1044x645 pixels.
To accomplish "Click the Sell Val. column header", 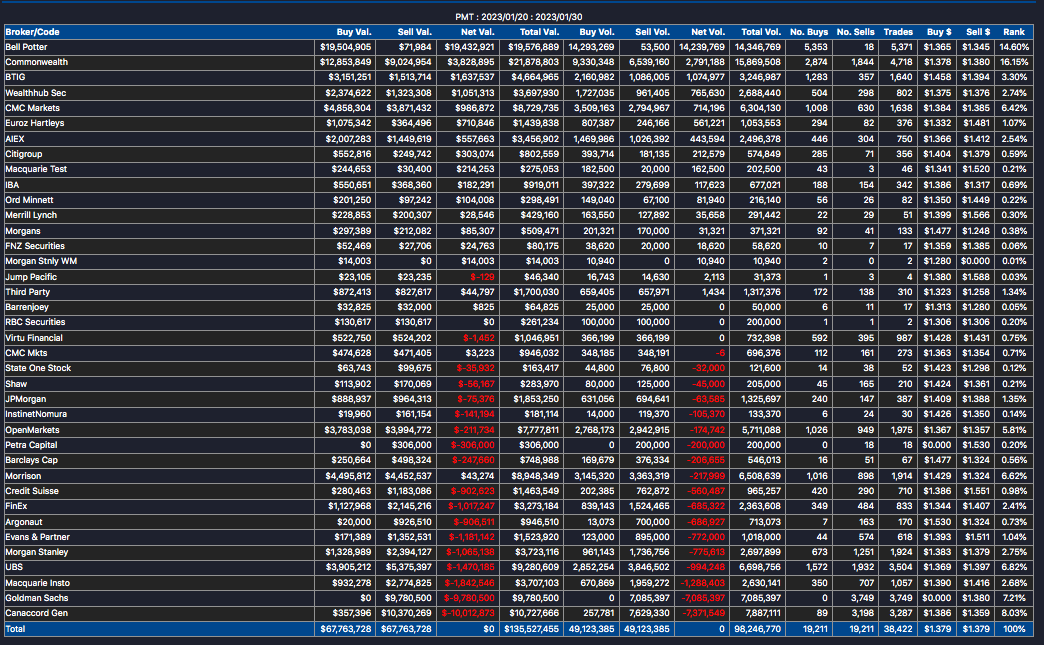I will [x=414, y=32].
